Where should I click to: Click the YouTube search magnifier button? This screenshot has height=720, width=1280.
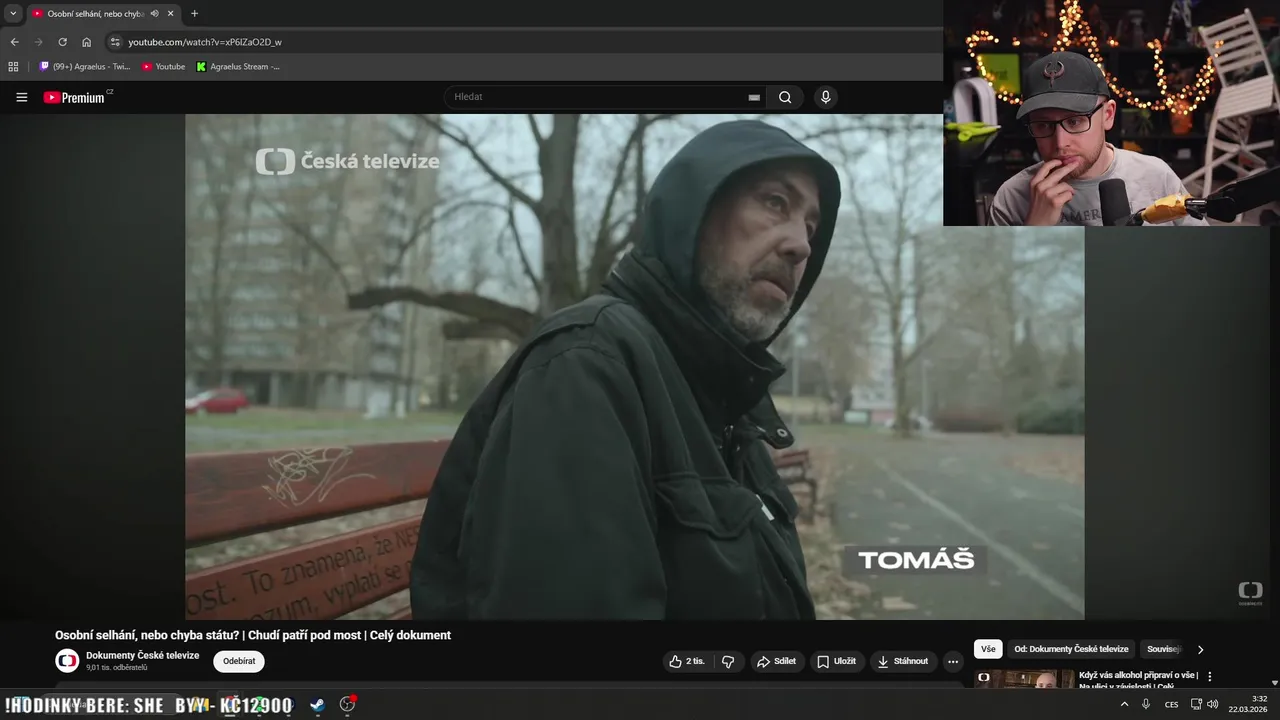tap(785, 97)
